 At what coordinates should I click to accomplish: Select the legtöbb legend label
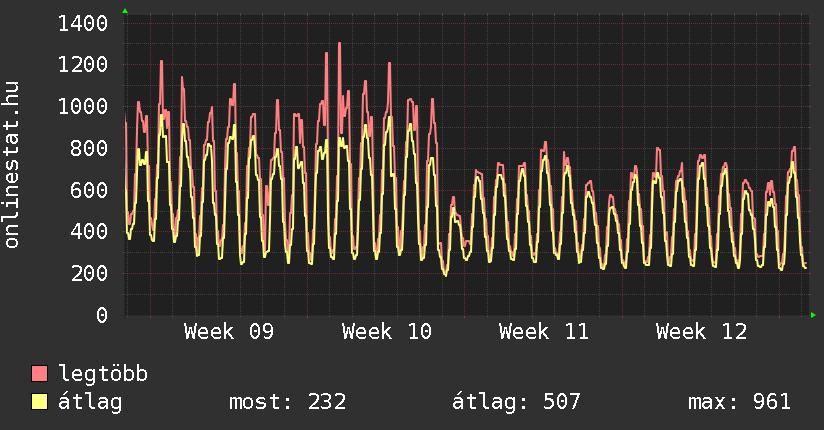[103, 374]
